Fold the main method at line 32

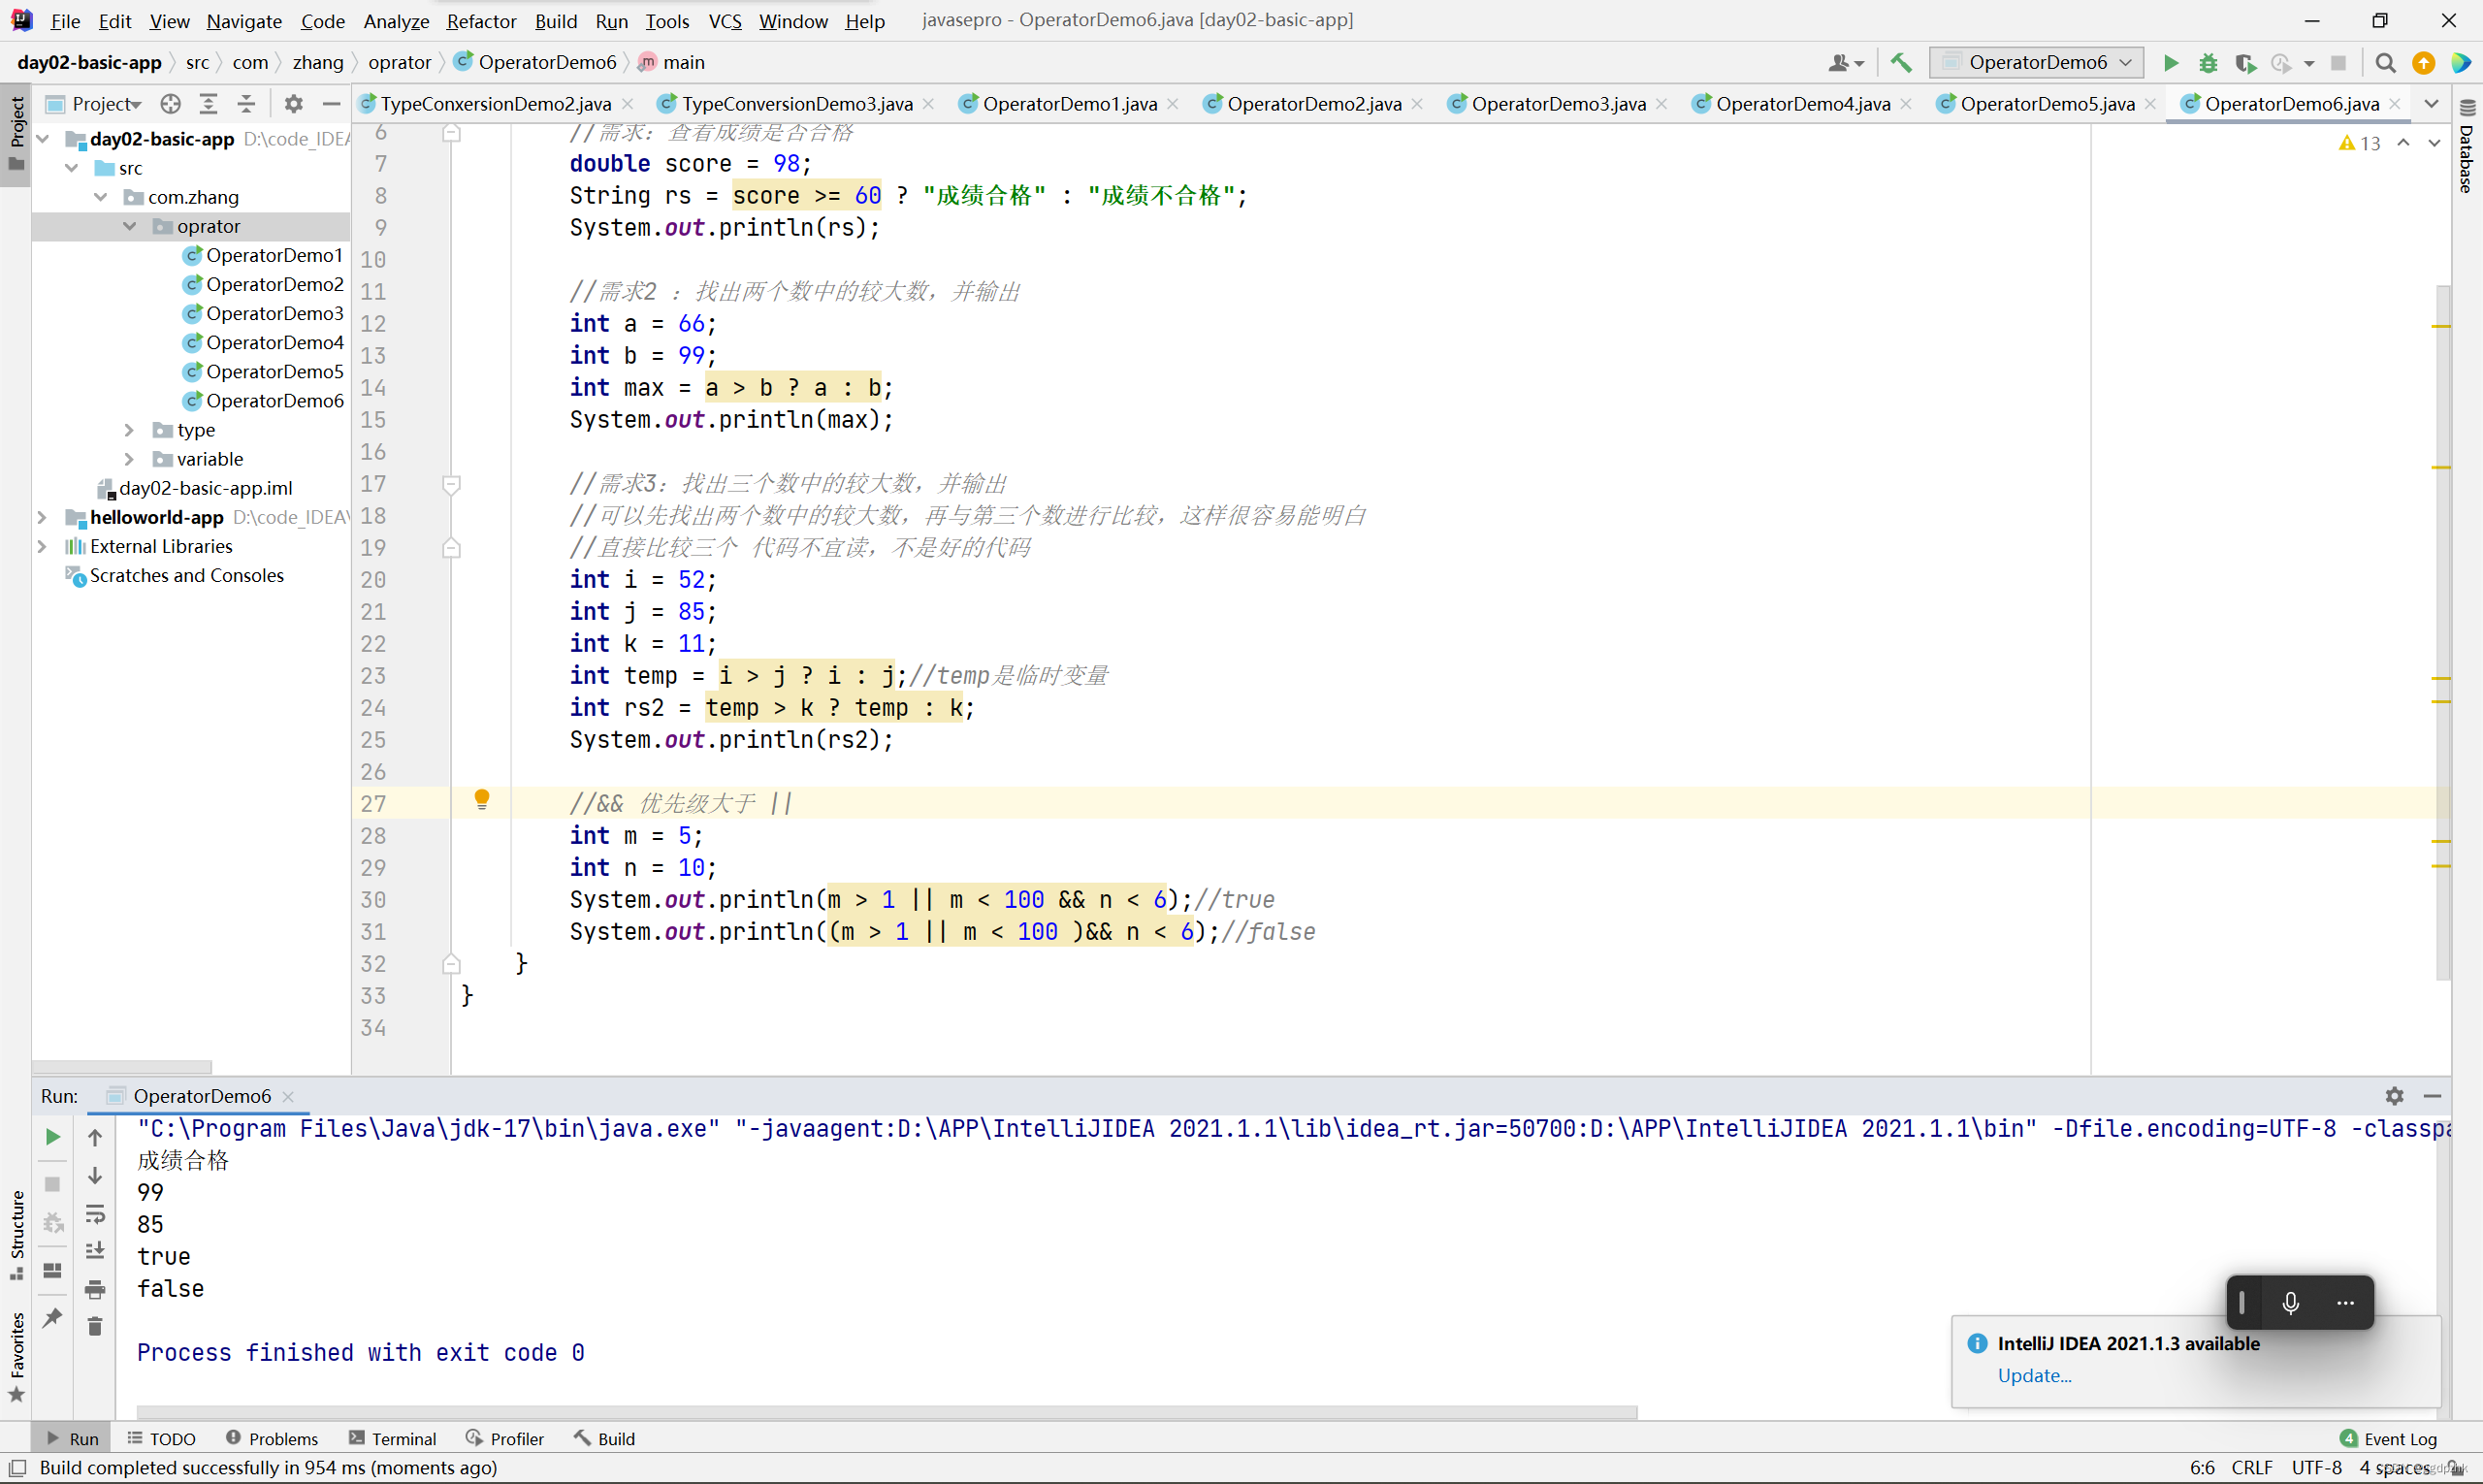tap(452, 964)
